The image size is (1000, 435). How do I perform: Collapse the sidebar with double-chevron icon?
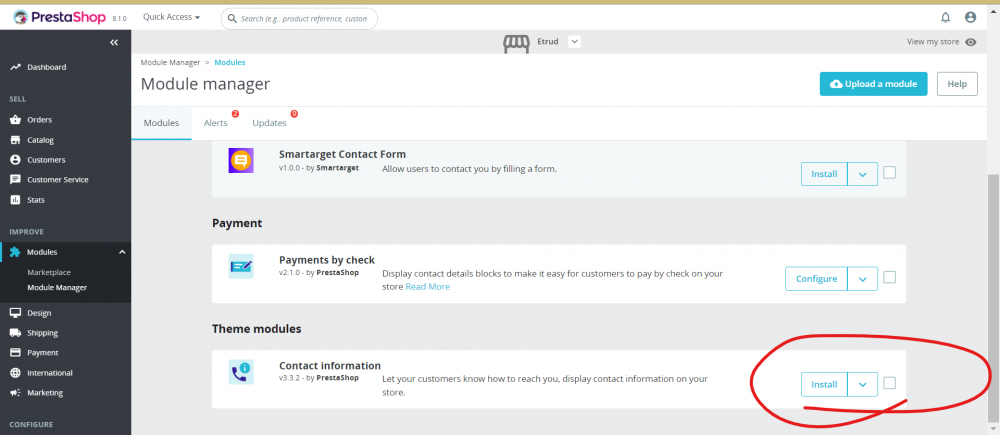coord(114,42)
